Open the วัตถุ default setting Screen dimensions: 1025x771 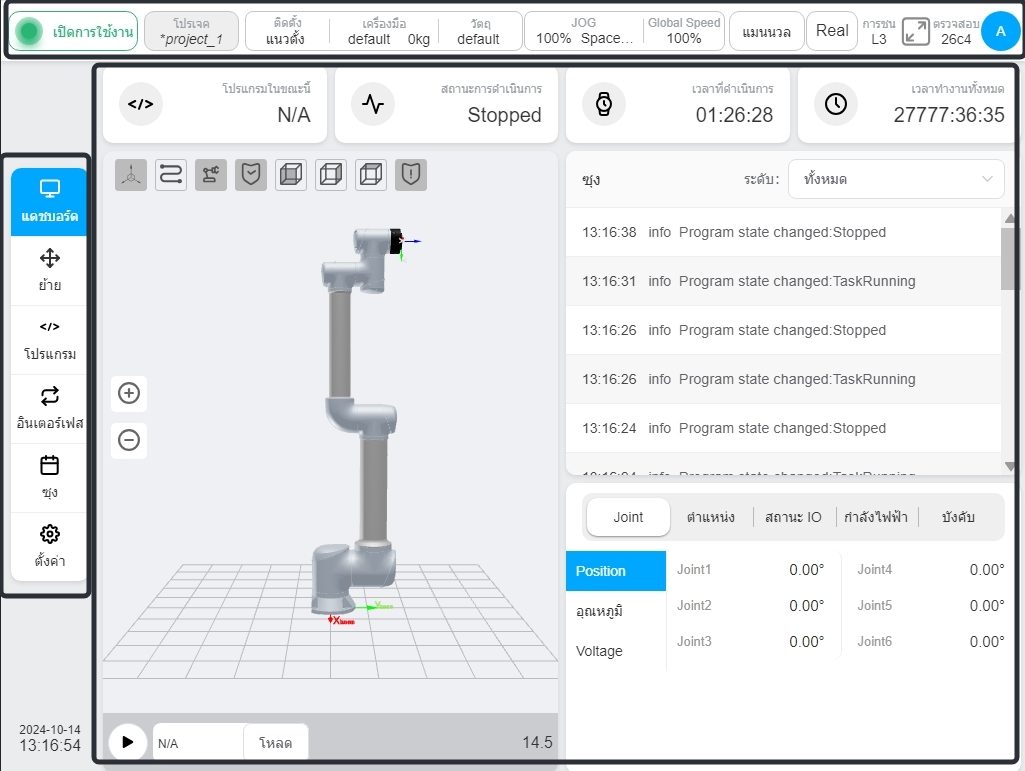pos(479,31)
